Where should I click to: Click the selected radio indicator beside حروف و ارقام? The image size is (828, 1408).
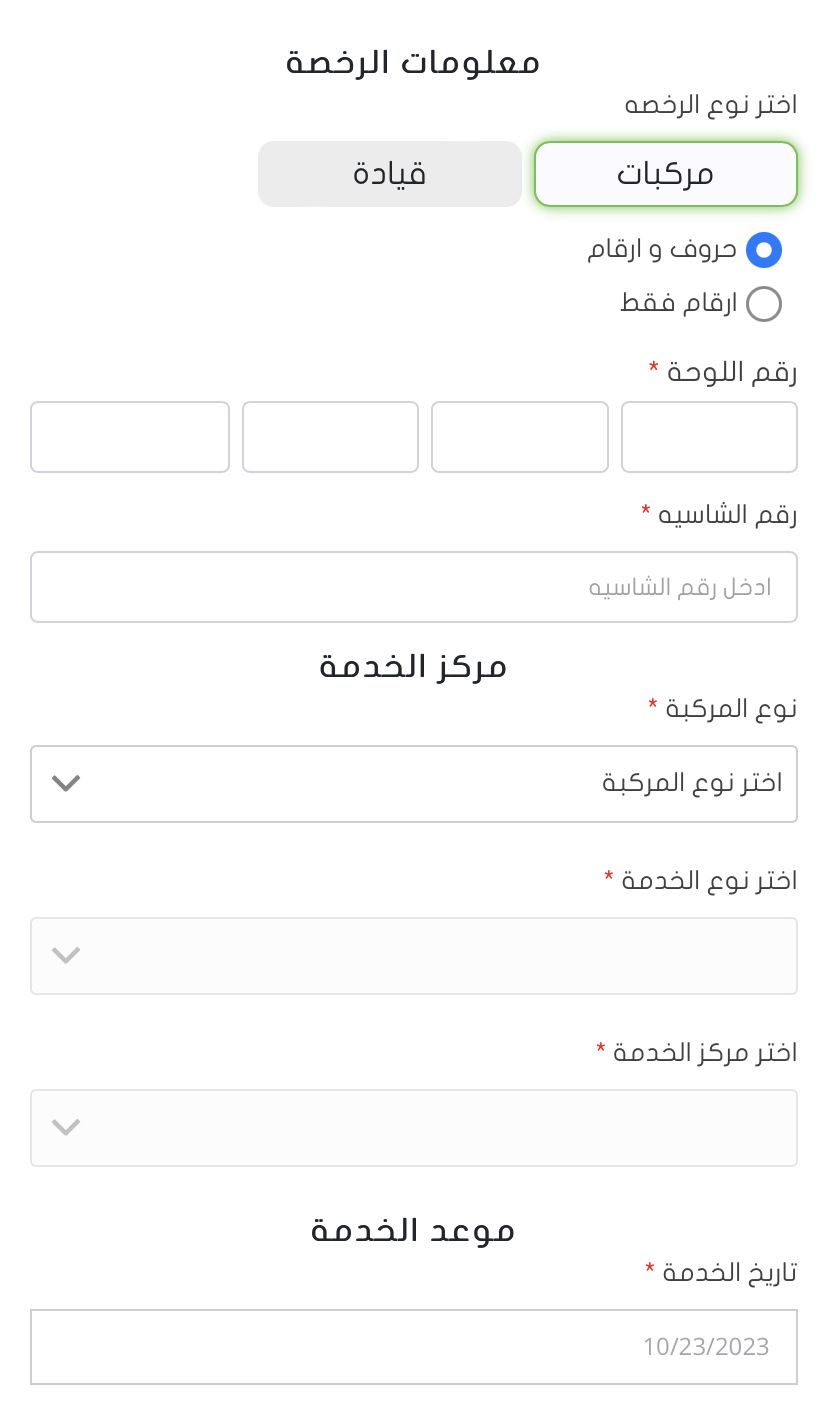pos(763,250)
